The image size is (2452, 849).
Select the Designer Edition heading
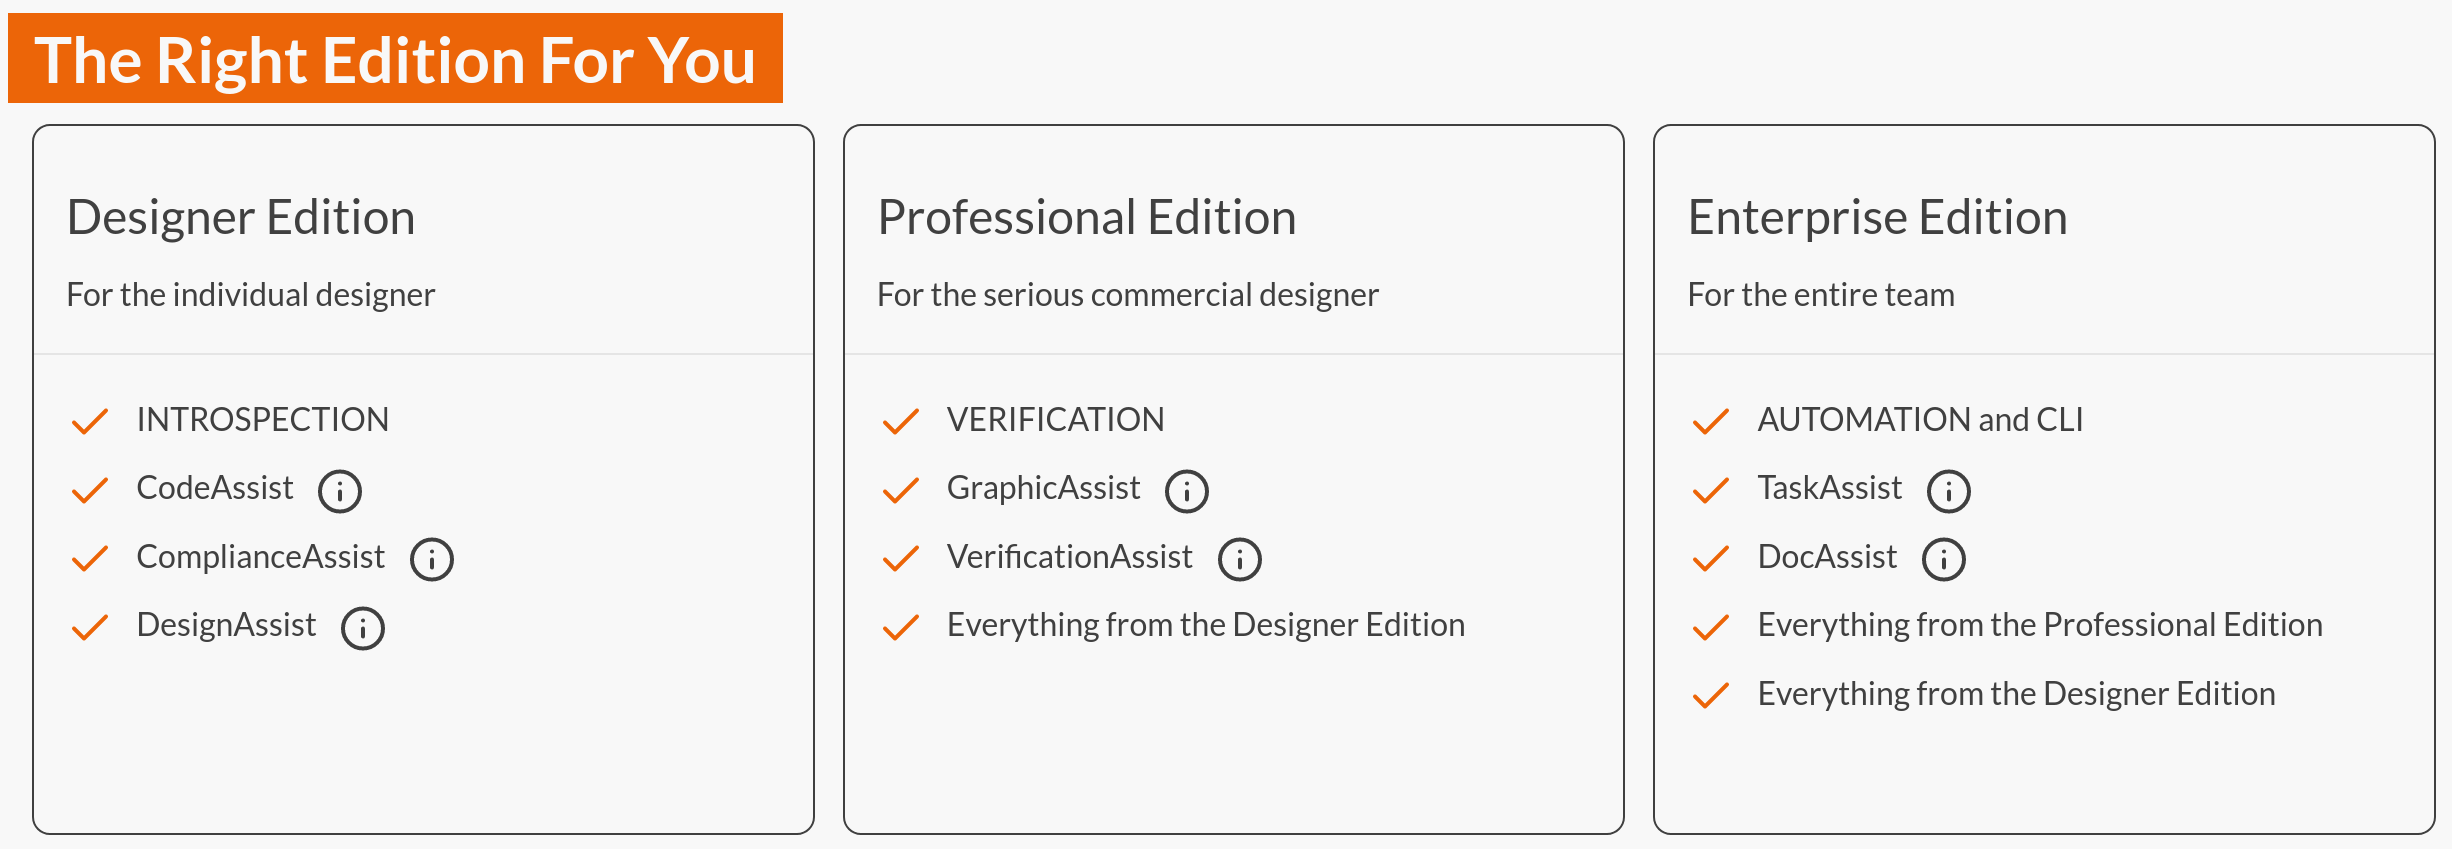241,217
